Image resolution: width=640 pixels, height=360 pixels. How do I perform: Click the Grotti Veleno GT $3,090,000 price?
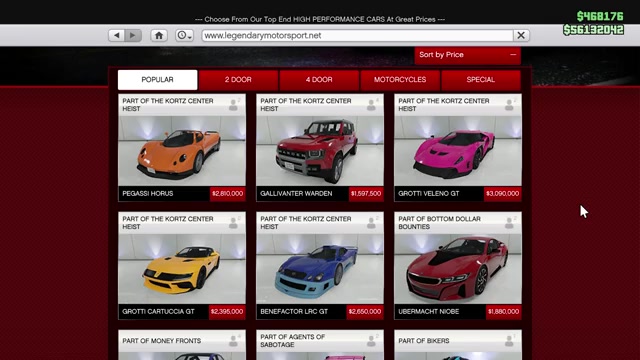502,194
